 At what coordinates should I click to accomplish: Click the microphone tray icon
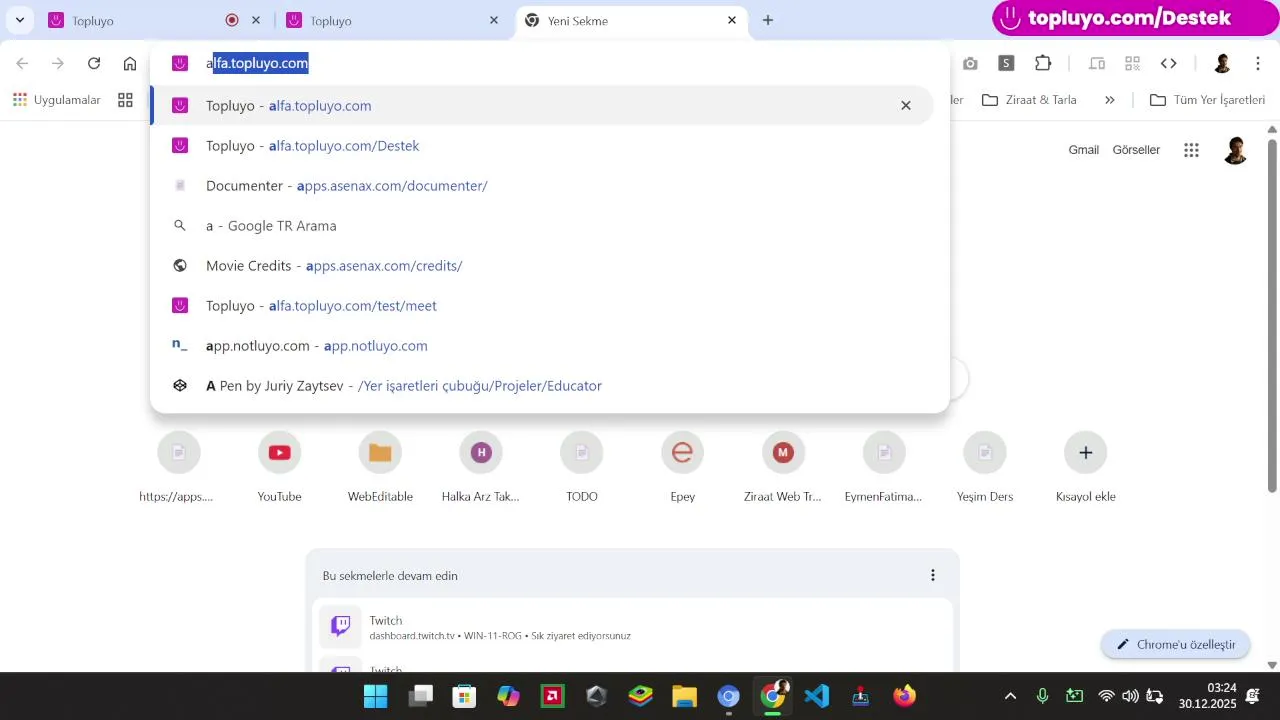[x=1042, y=696]
